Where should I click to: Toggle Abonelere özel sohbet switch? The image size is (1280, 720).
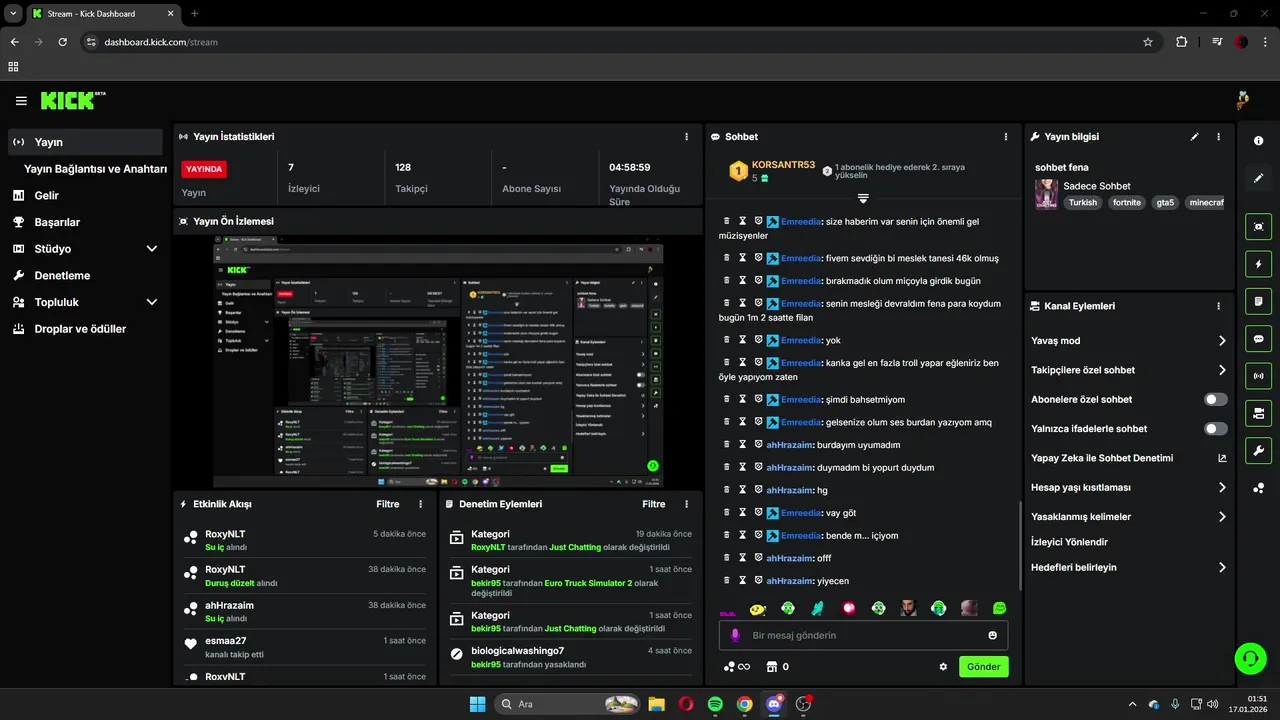click(1216, 399)
